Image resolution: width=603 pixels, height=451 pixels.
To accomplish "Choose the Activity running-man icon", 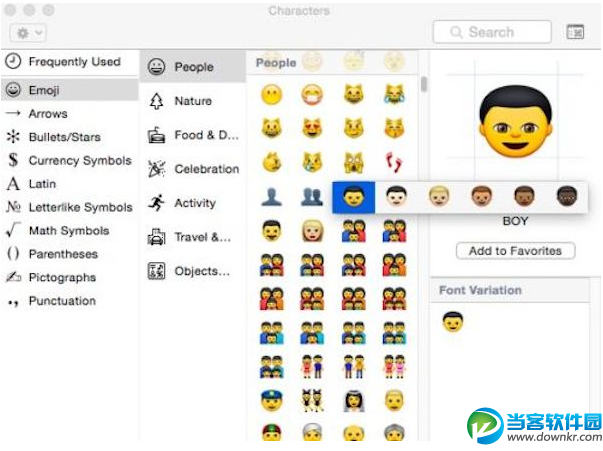I will (157, 203).
